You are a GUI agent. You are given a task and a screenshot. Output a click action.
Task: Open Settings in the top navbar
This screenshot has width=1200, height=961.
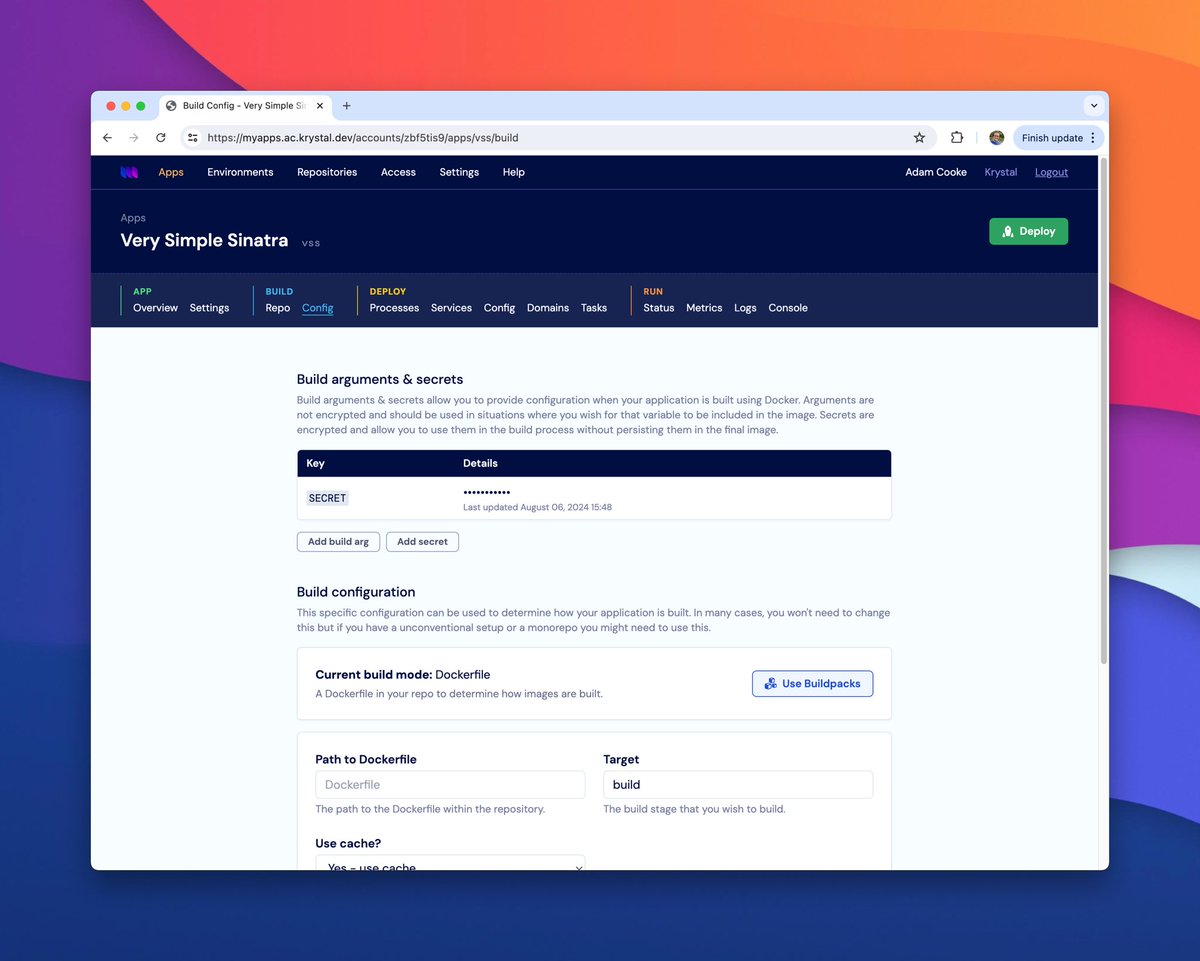(459, 172)
